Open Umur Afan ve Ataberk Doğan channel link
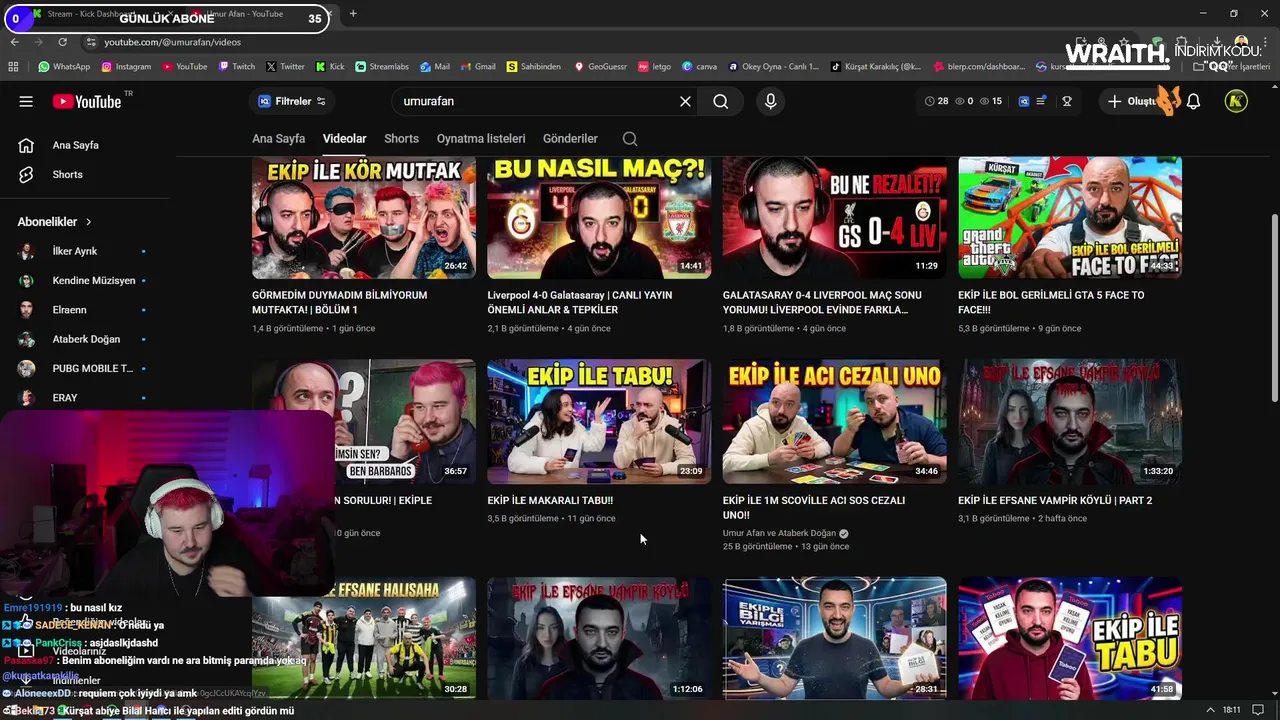 pyautogui.click(x=779, y=533)
